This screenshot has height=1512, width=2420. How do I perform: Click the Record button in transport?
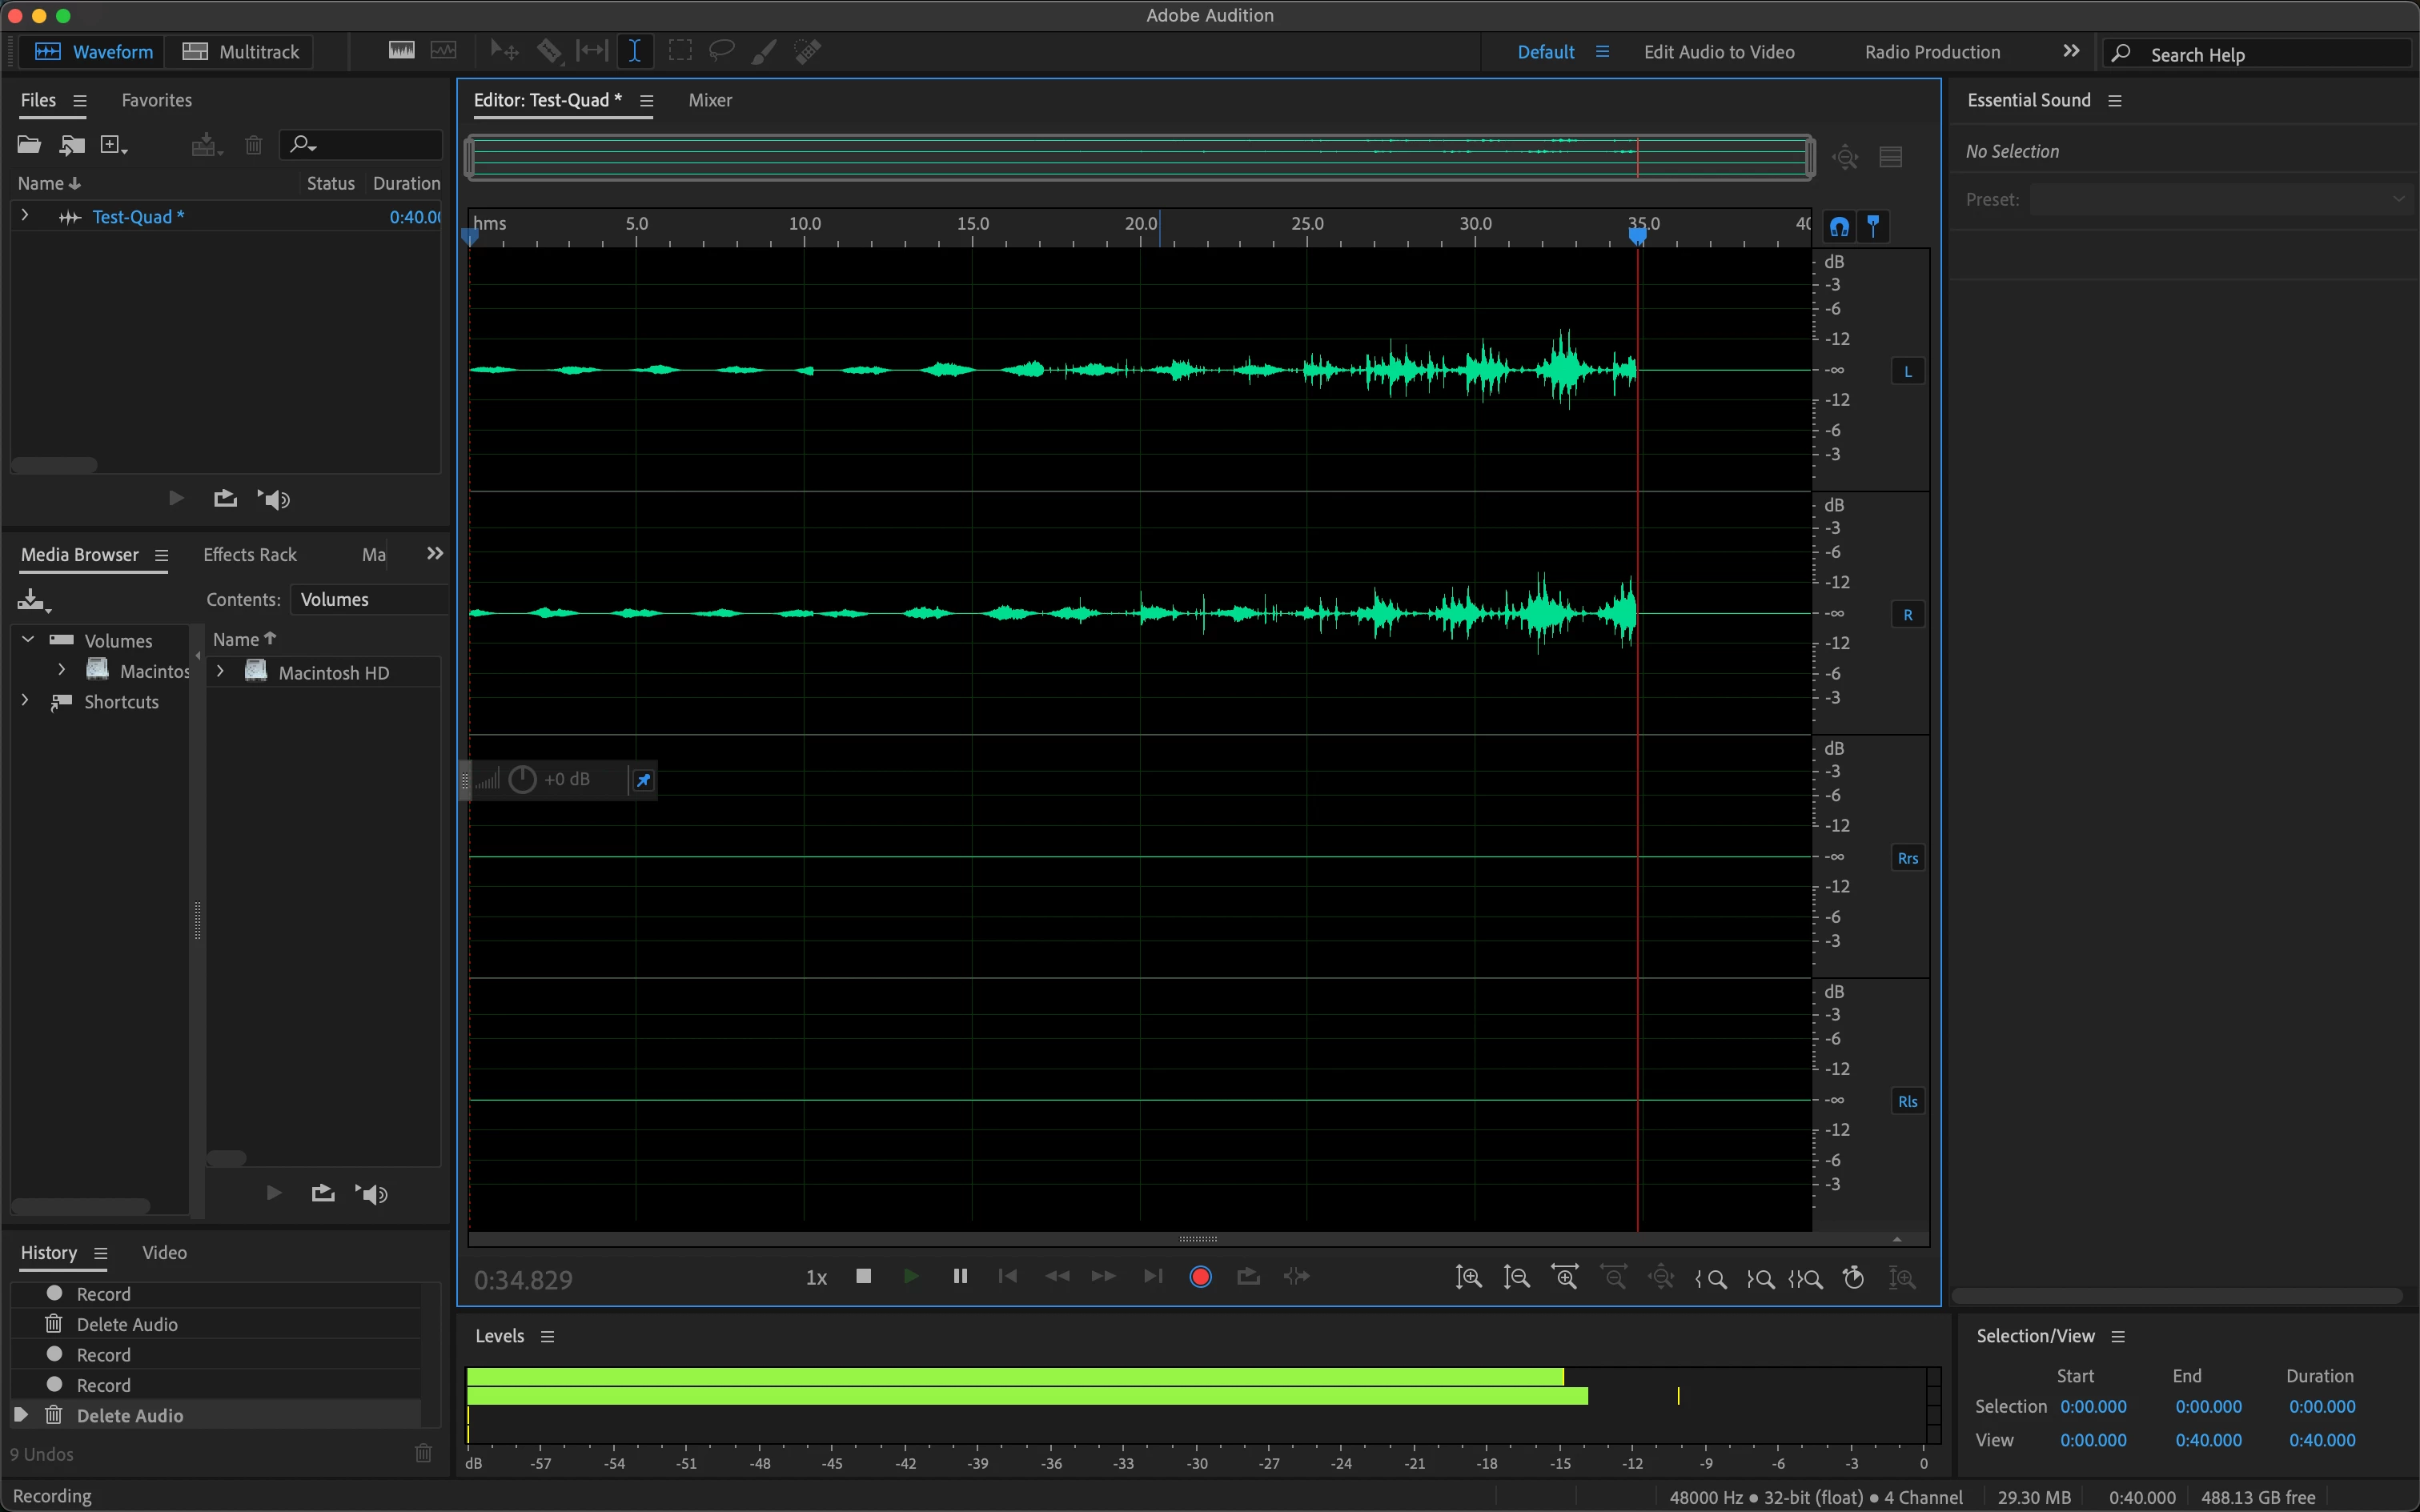tap(1201, 1277)
